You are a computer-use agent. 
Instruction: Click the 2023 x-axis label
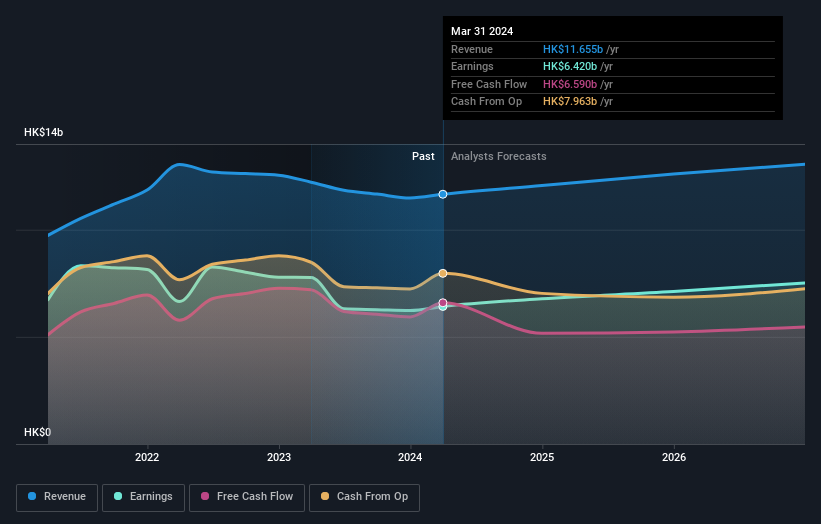(279, 458)
